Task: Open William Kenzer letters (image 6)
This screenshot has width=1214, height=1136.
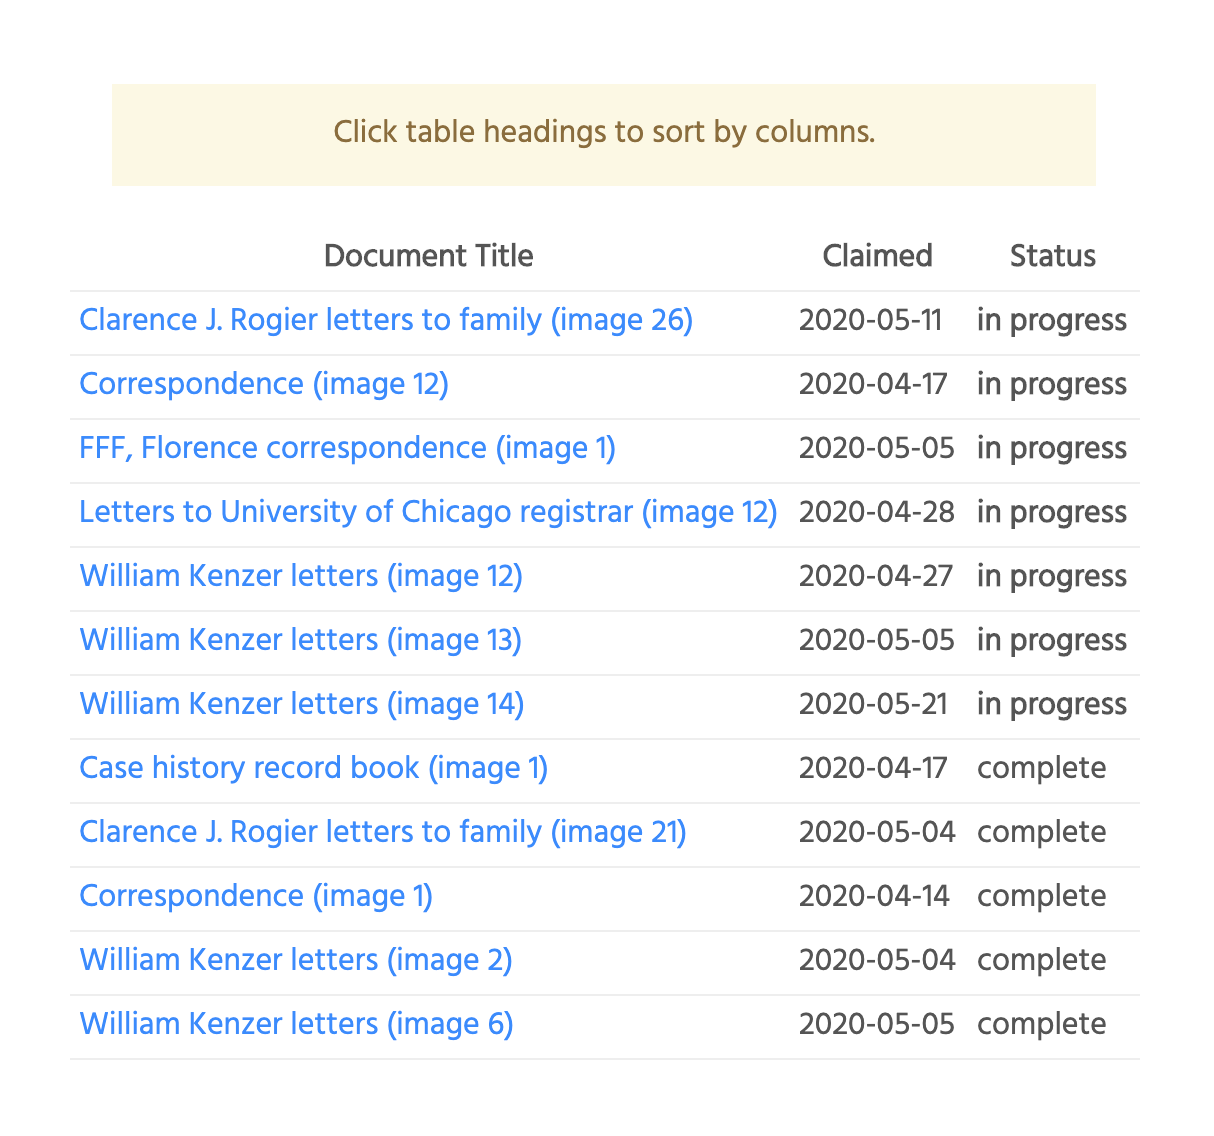Action: [x=296, y=1024]
